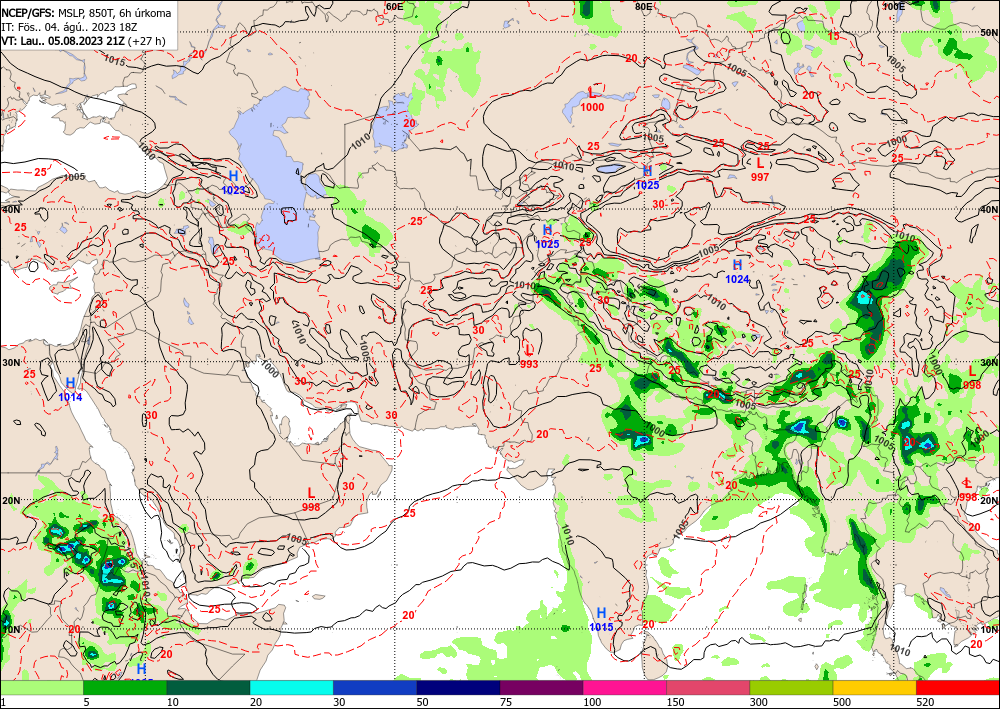
Task: Click the legend scale value '520'
Action: [x=925, y=703]
